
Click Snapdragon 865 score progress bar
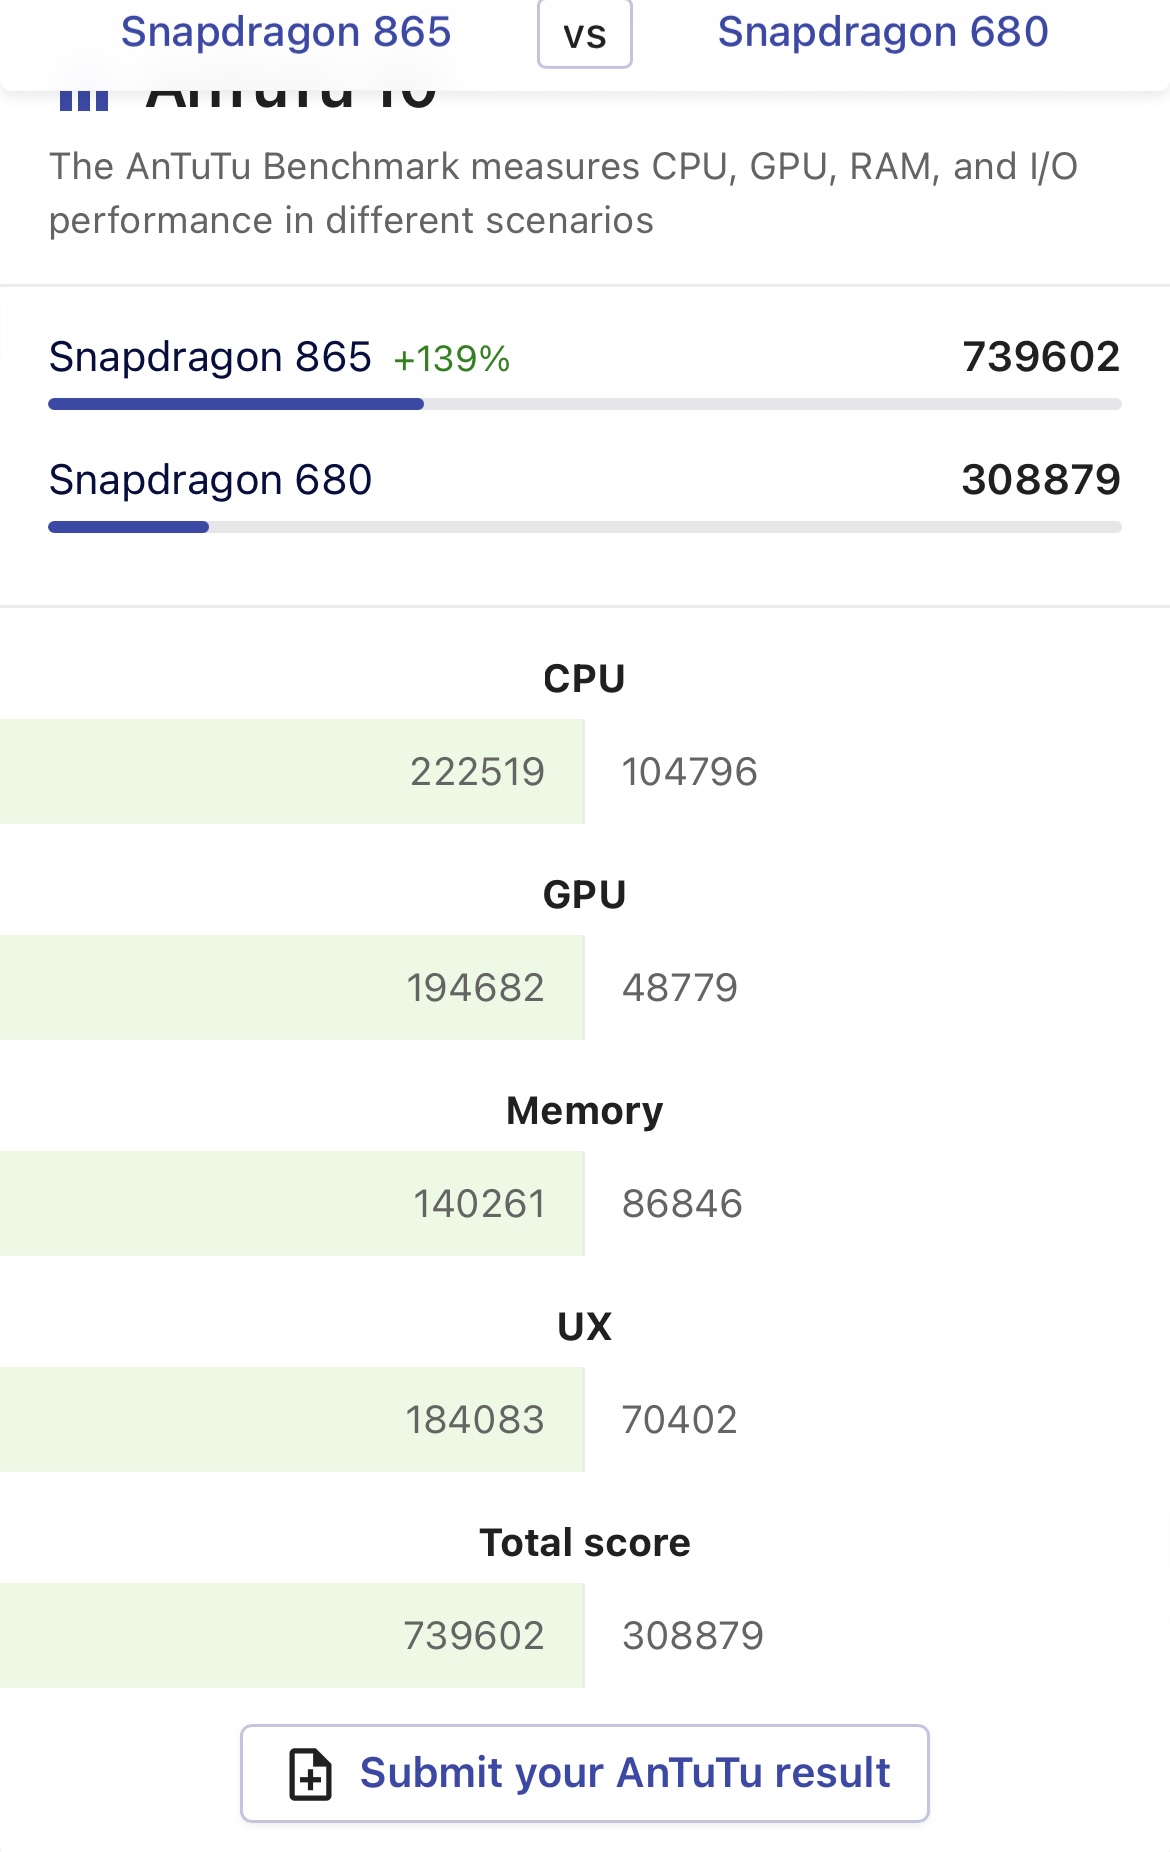[x=584, y=404]
